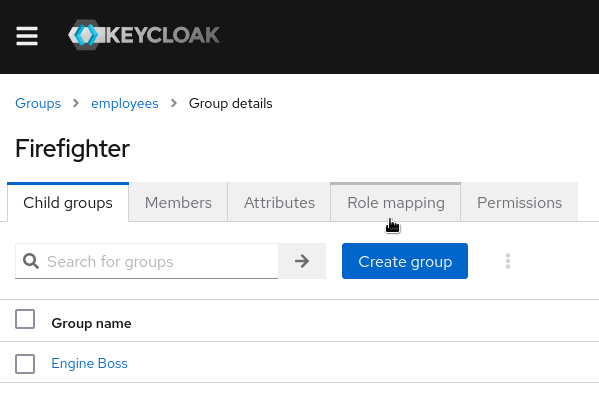Click the Group name column header
The height and width of the screenshot is (407, 599).
coord(91,323)
